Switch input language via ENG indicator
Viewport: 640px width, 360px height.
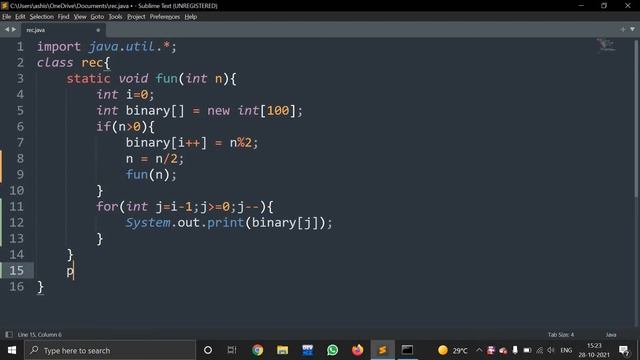(566, 350)
